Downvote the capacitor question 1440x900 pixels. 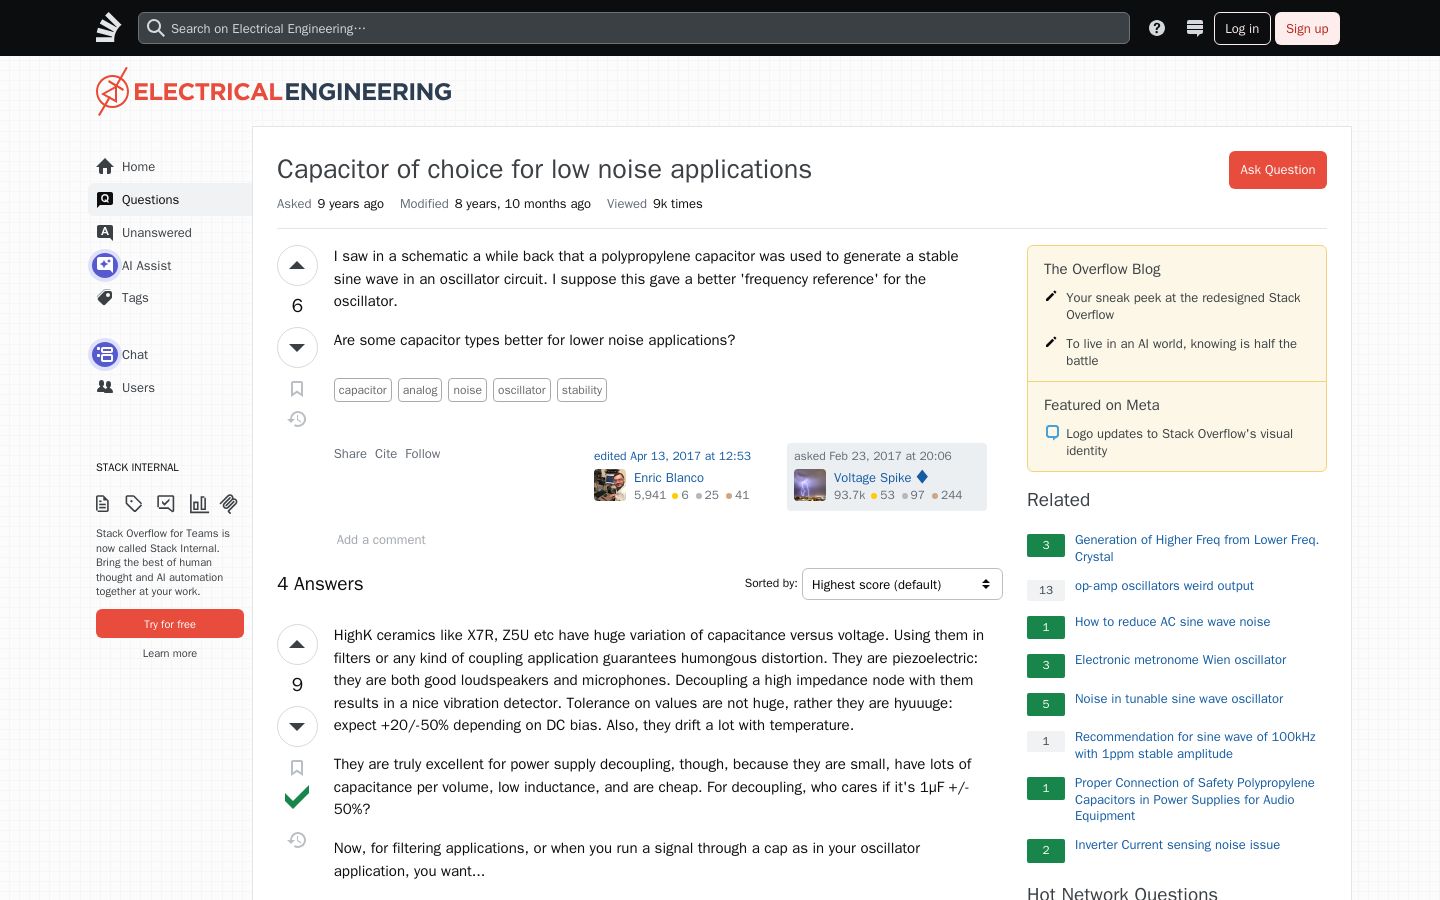tap(297, 348)
